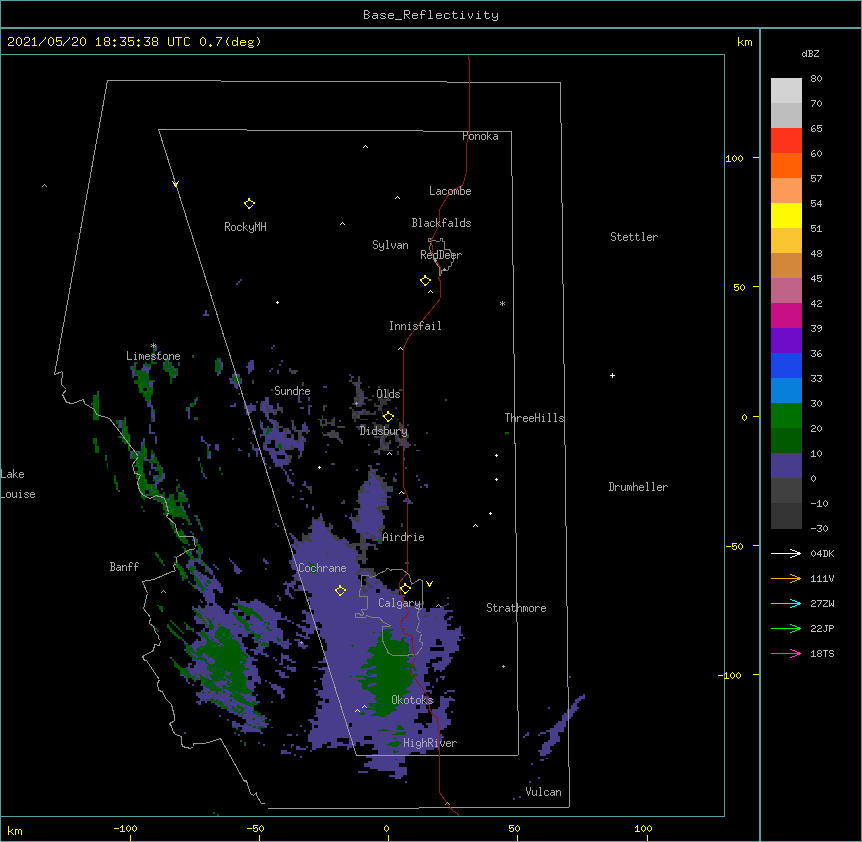Select the magenta 18TS arrow in legend
Image resolution: width=862 pixels, height=842 pixels.
pos(786,653)
